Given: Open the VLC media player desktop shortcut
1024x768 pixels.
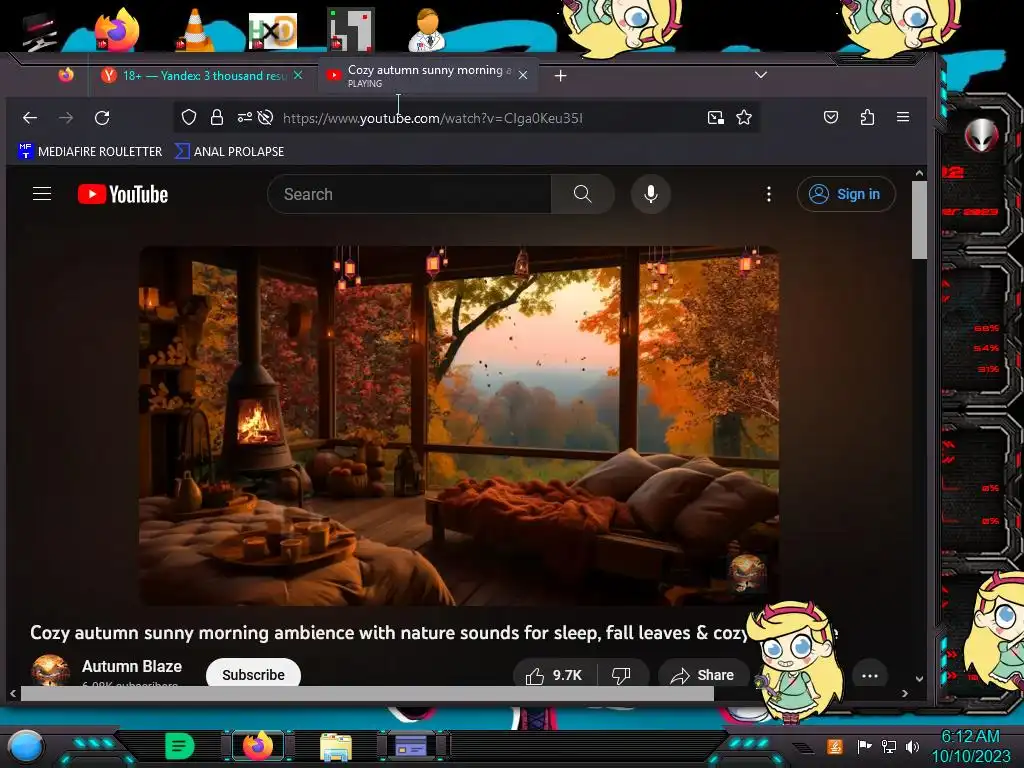Looking at the screenshot, I should coord(195,30).
